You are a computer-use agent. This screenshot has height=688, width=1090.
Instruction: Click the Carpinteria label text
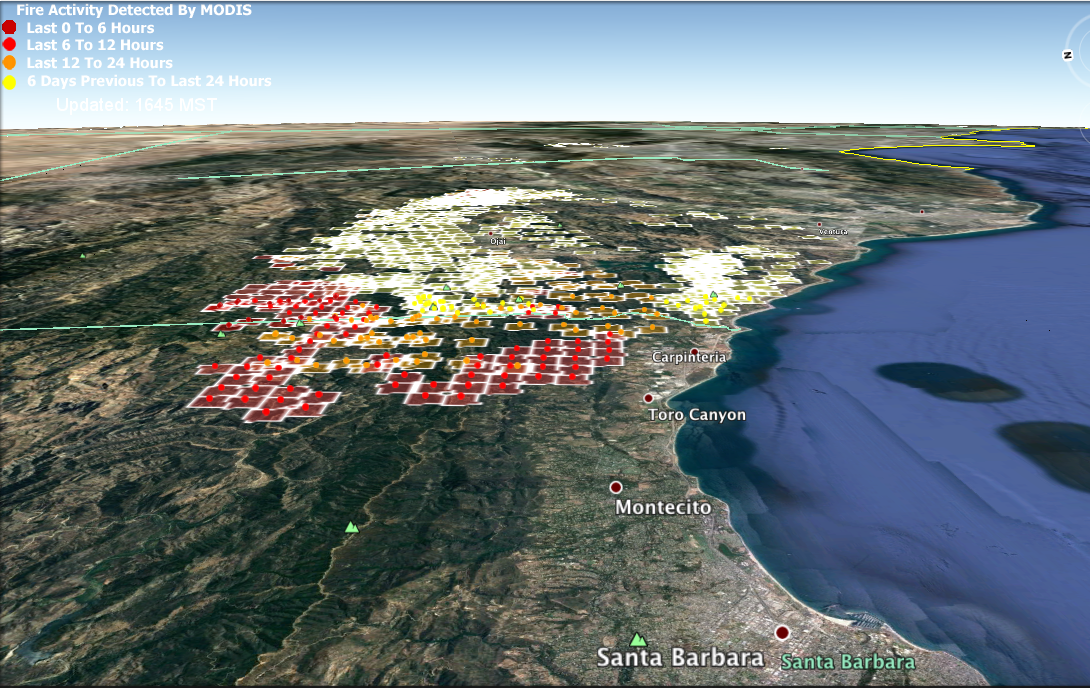[x=689, y=358]
